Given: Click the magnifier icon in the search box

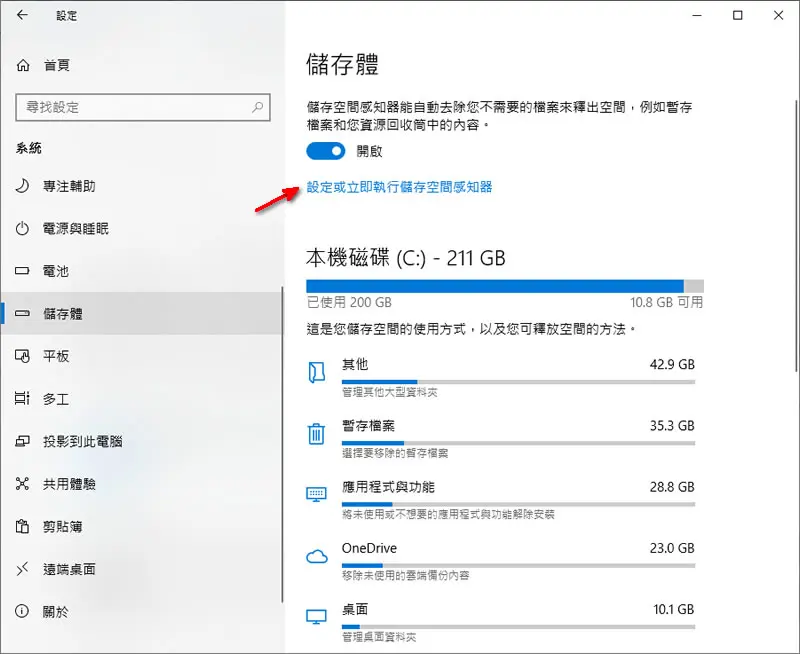Looking at the screenshot, I should pyautogui.click(x=258, y=107).
